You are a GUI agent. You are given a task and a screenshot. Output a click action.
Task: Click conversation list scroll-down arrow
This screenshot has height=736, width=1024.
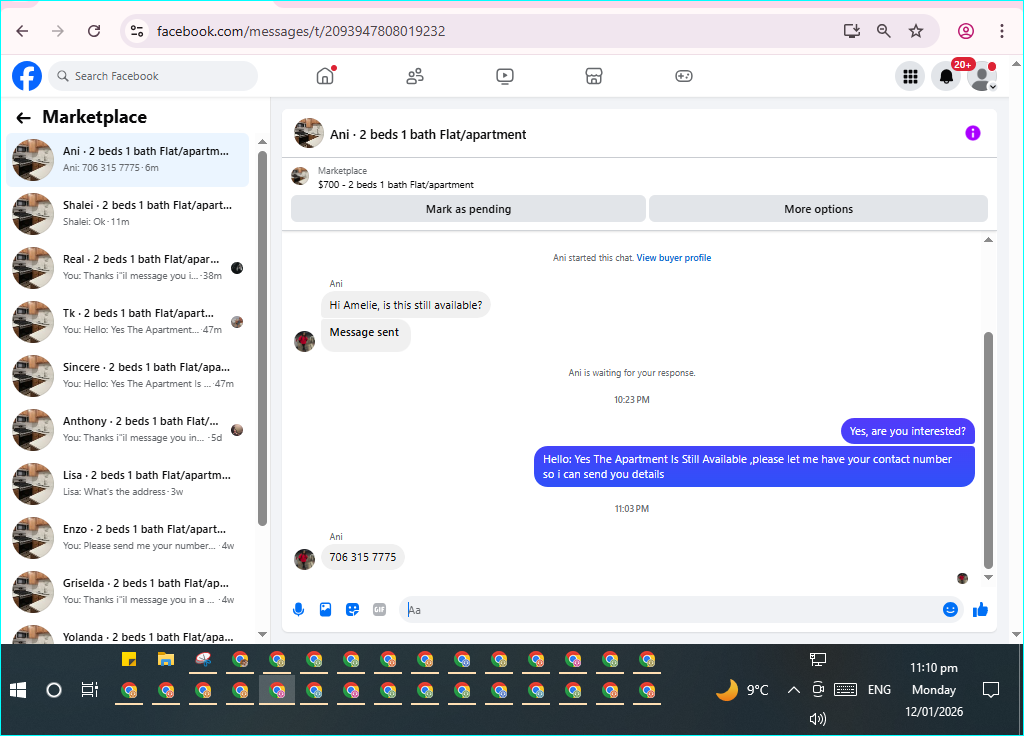click(263, 634)
